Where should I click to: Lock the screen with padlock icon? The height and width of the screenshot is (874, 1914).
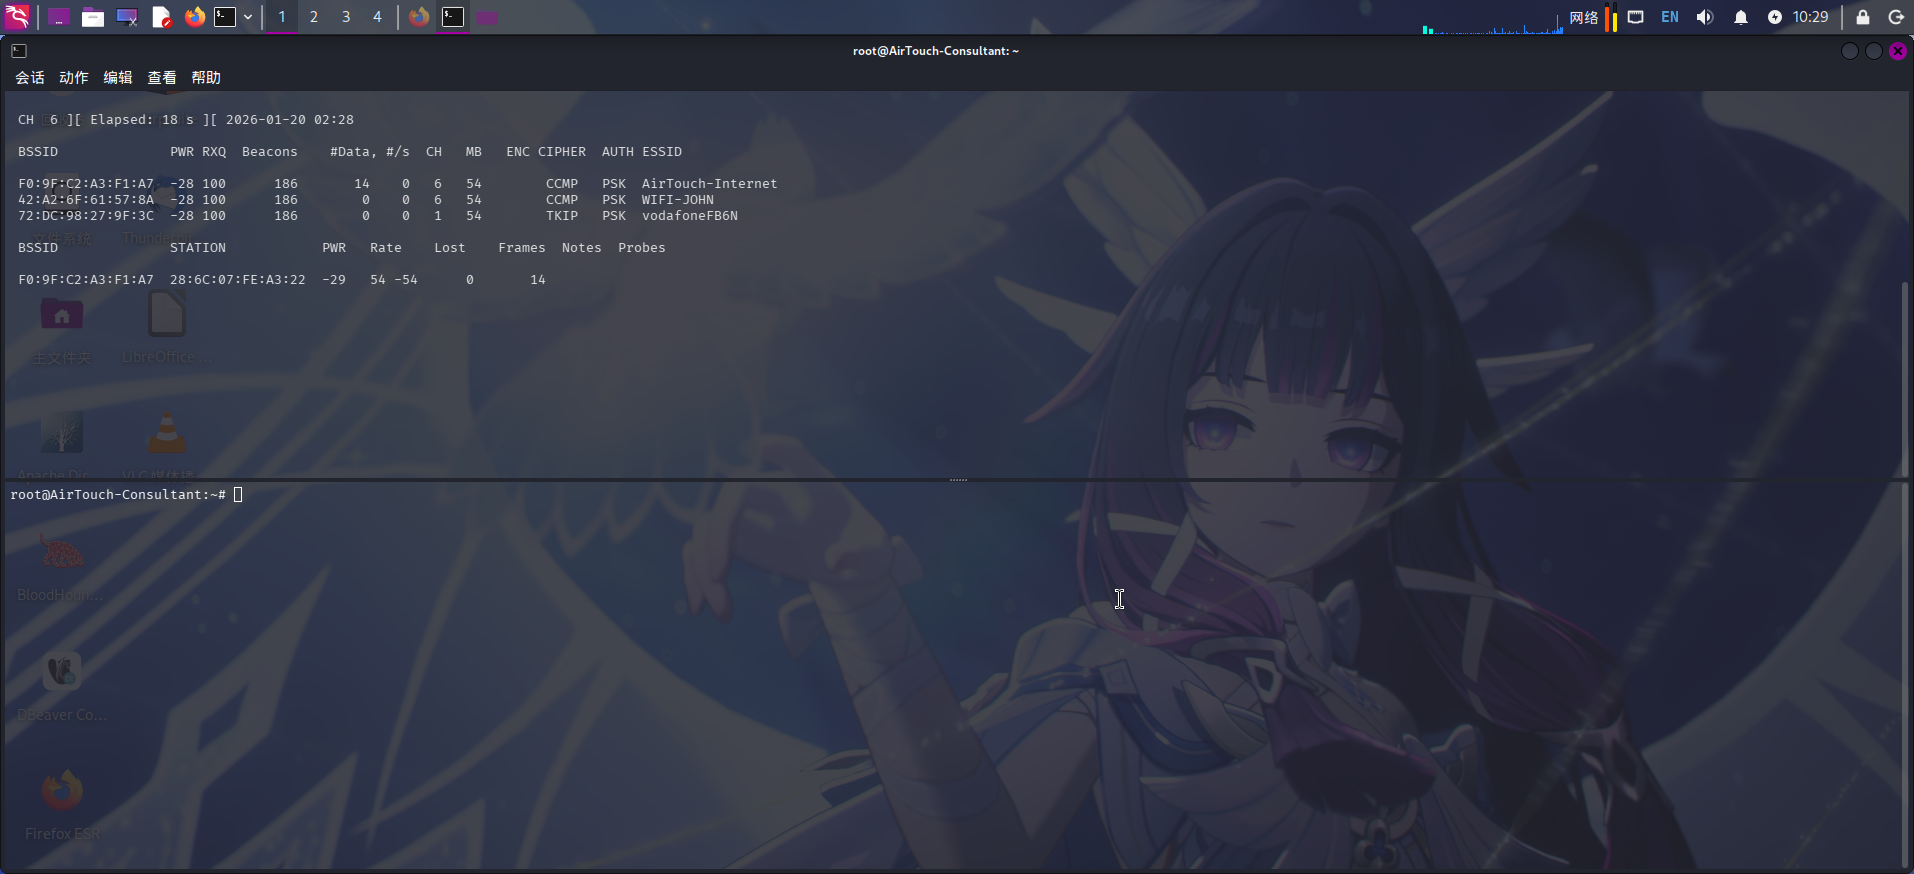[1863, 17]
